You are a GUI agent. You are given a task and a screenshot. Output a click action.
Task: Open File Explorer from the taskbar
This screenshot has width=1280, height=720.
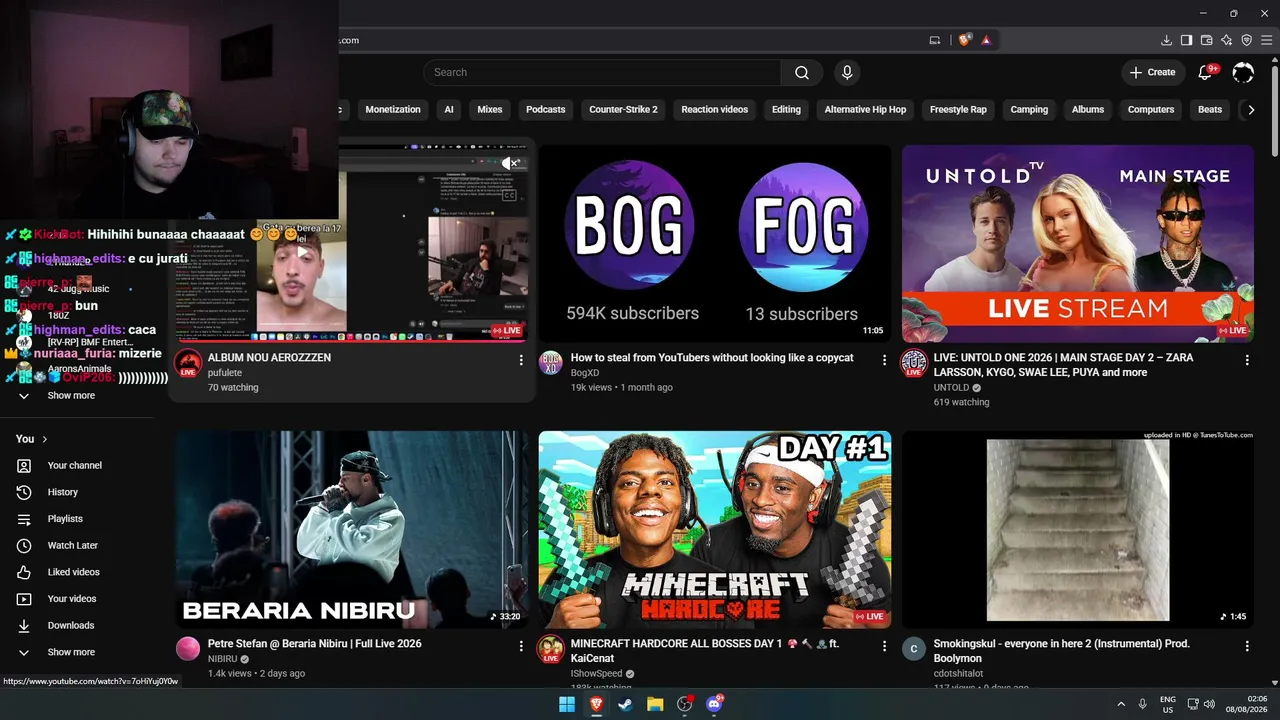point(655,704)
